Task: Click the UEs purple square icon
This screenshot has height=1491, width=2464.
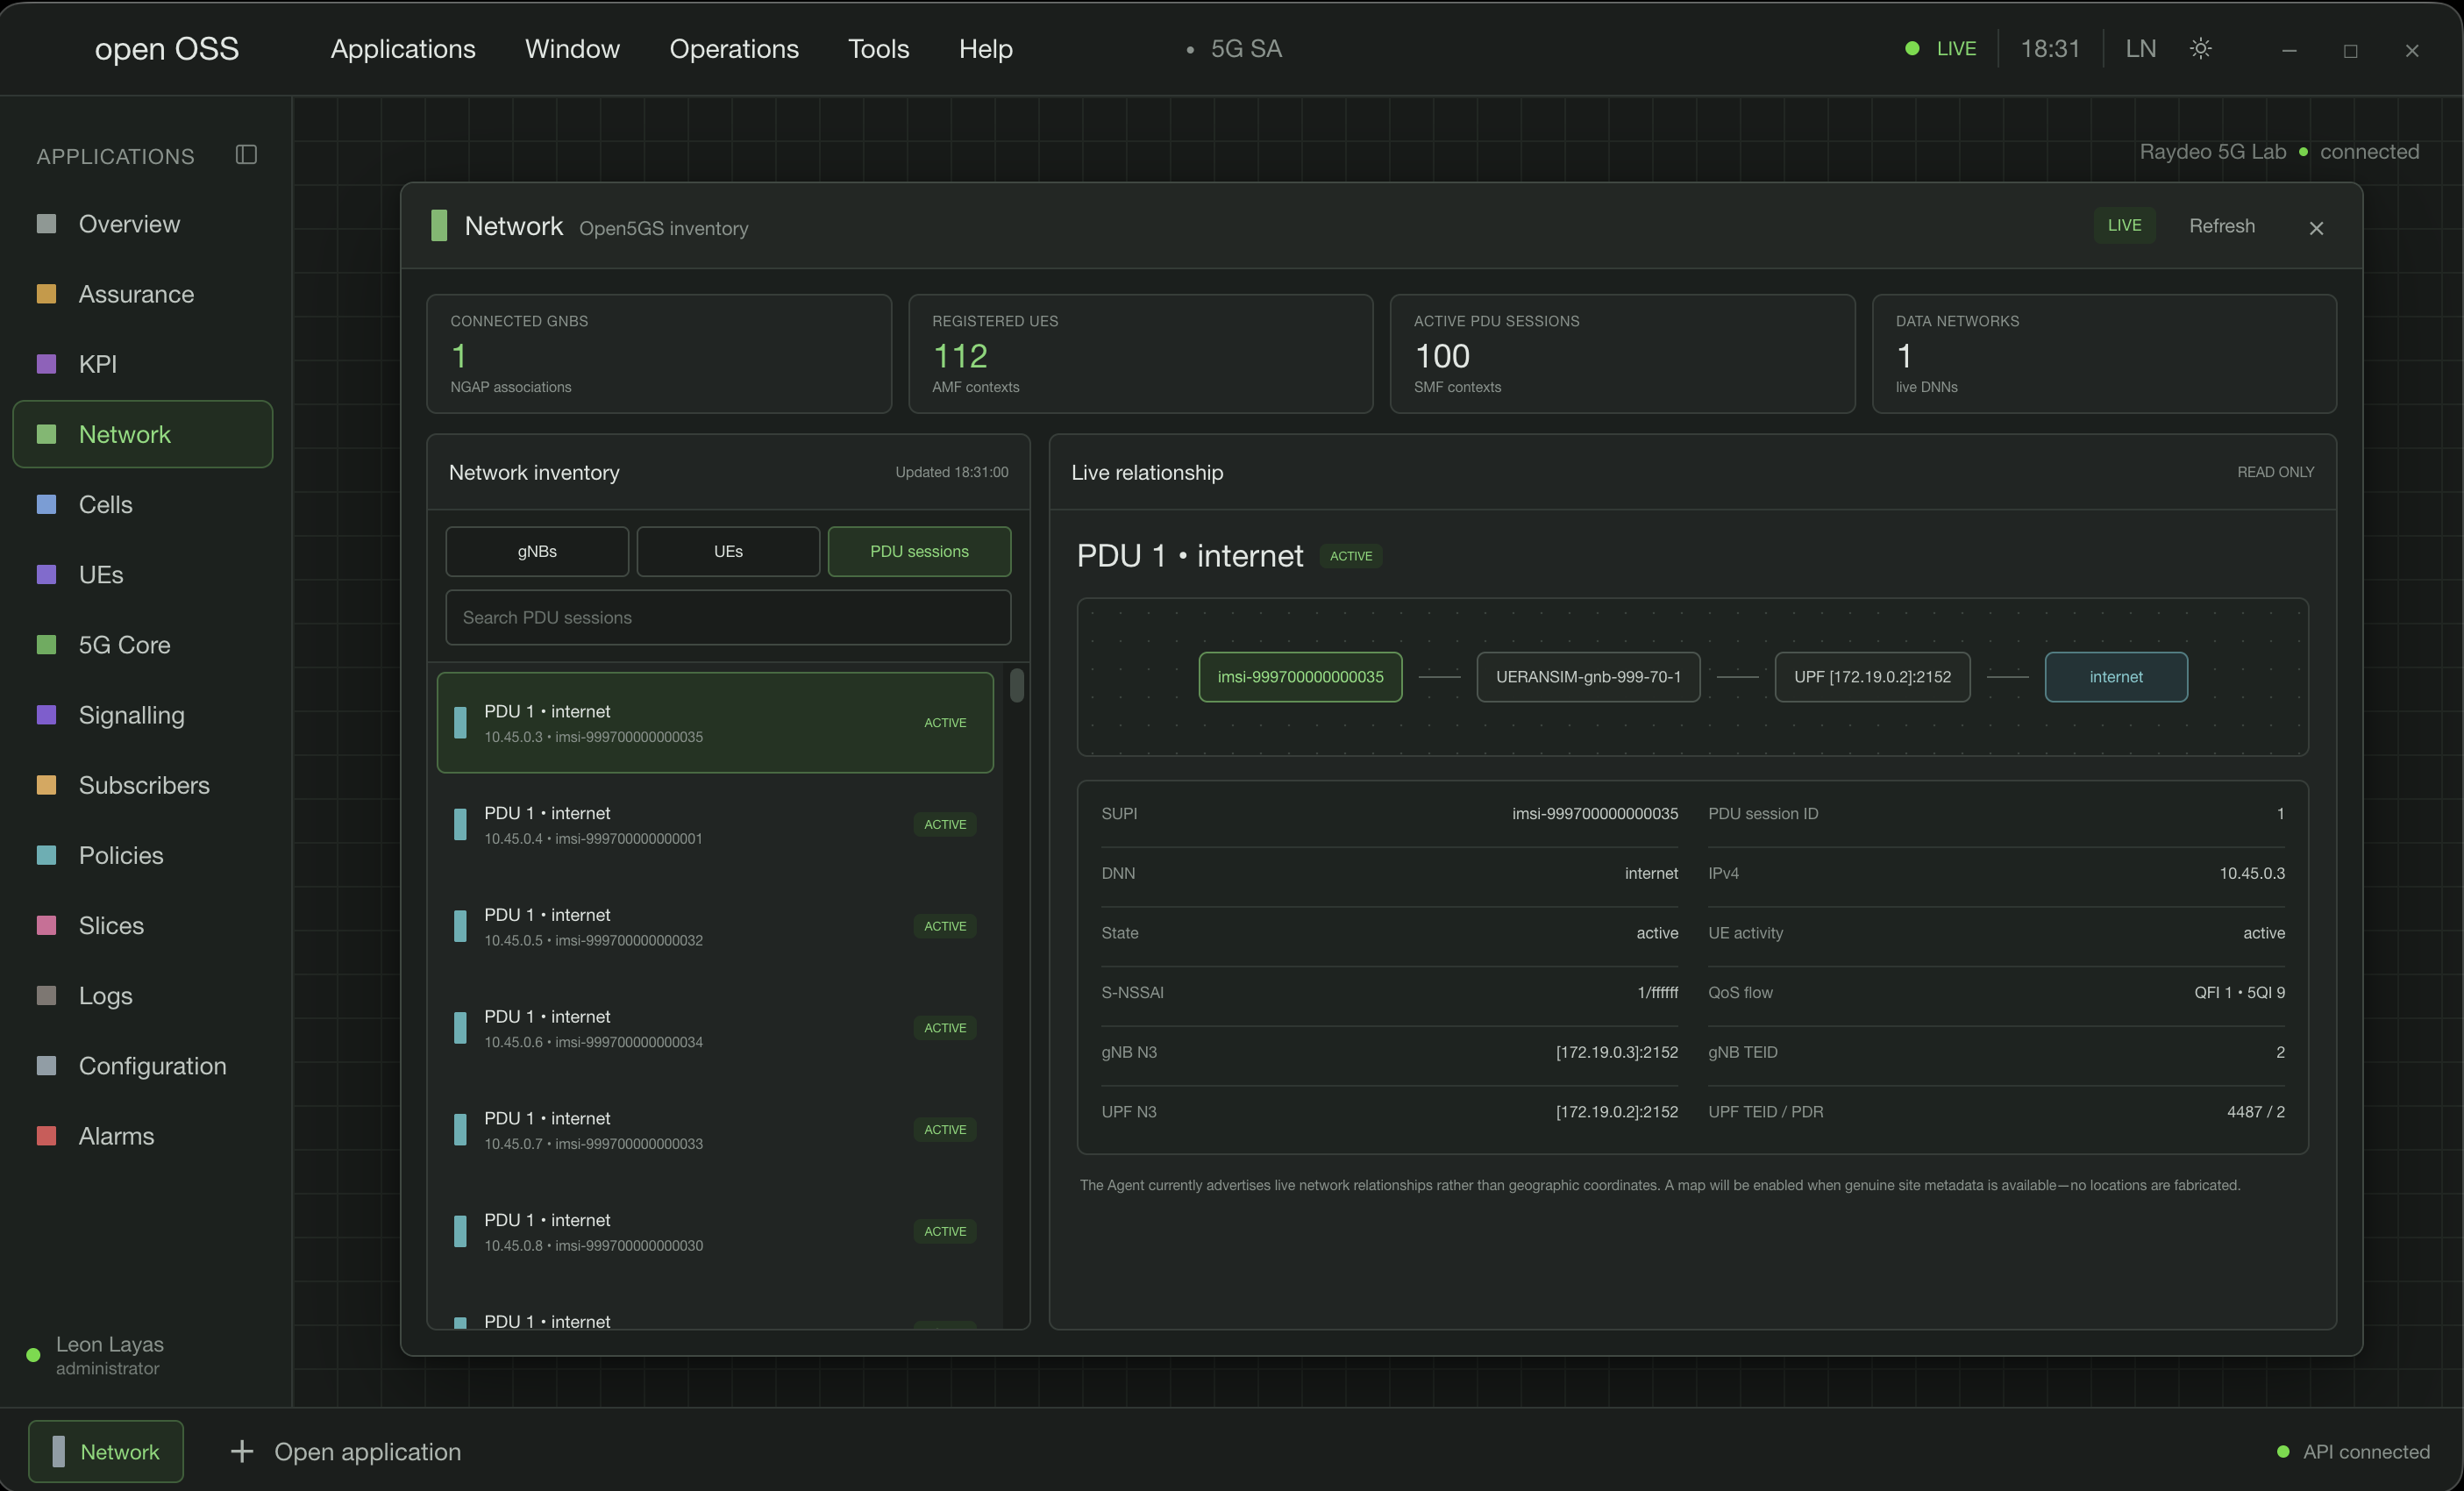Action: click(46, 574)
